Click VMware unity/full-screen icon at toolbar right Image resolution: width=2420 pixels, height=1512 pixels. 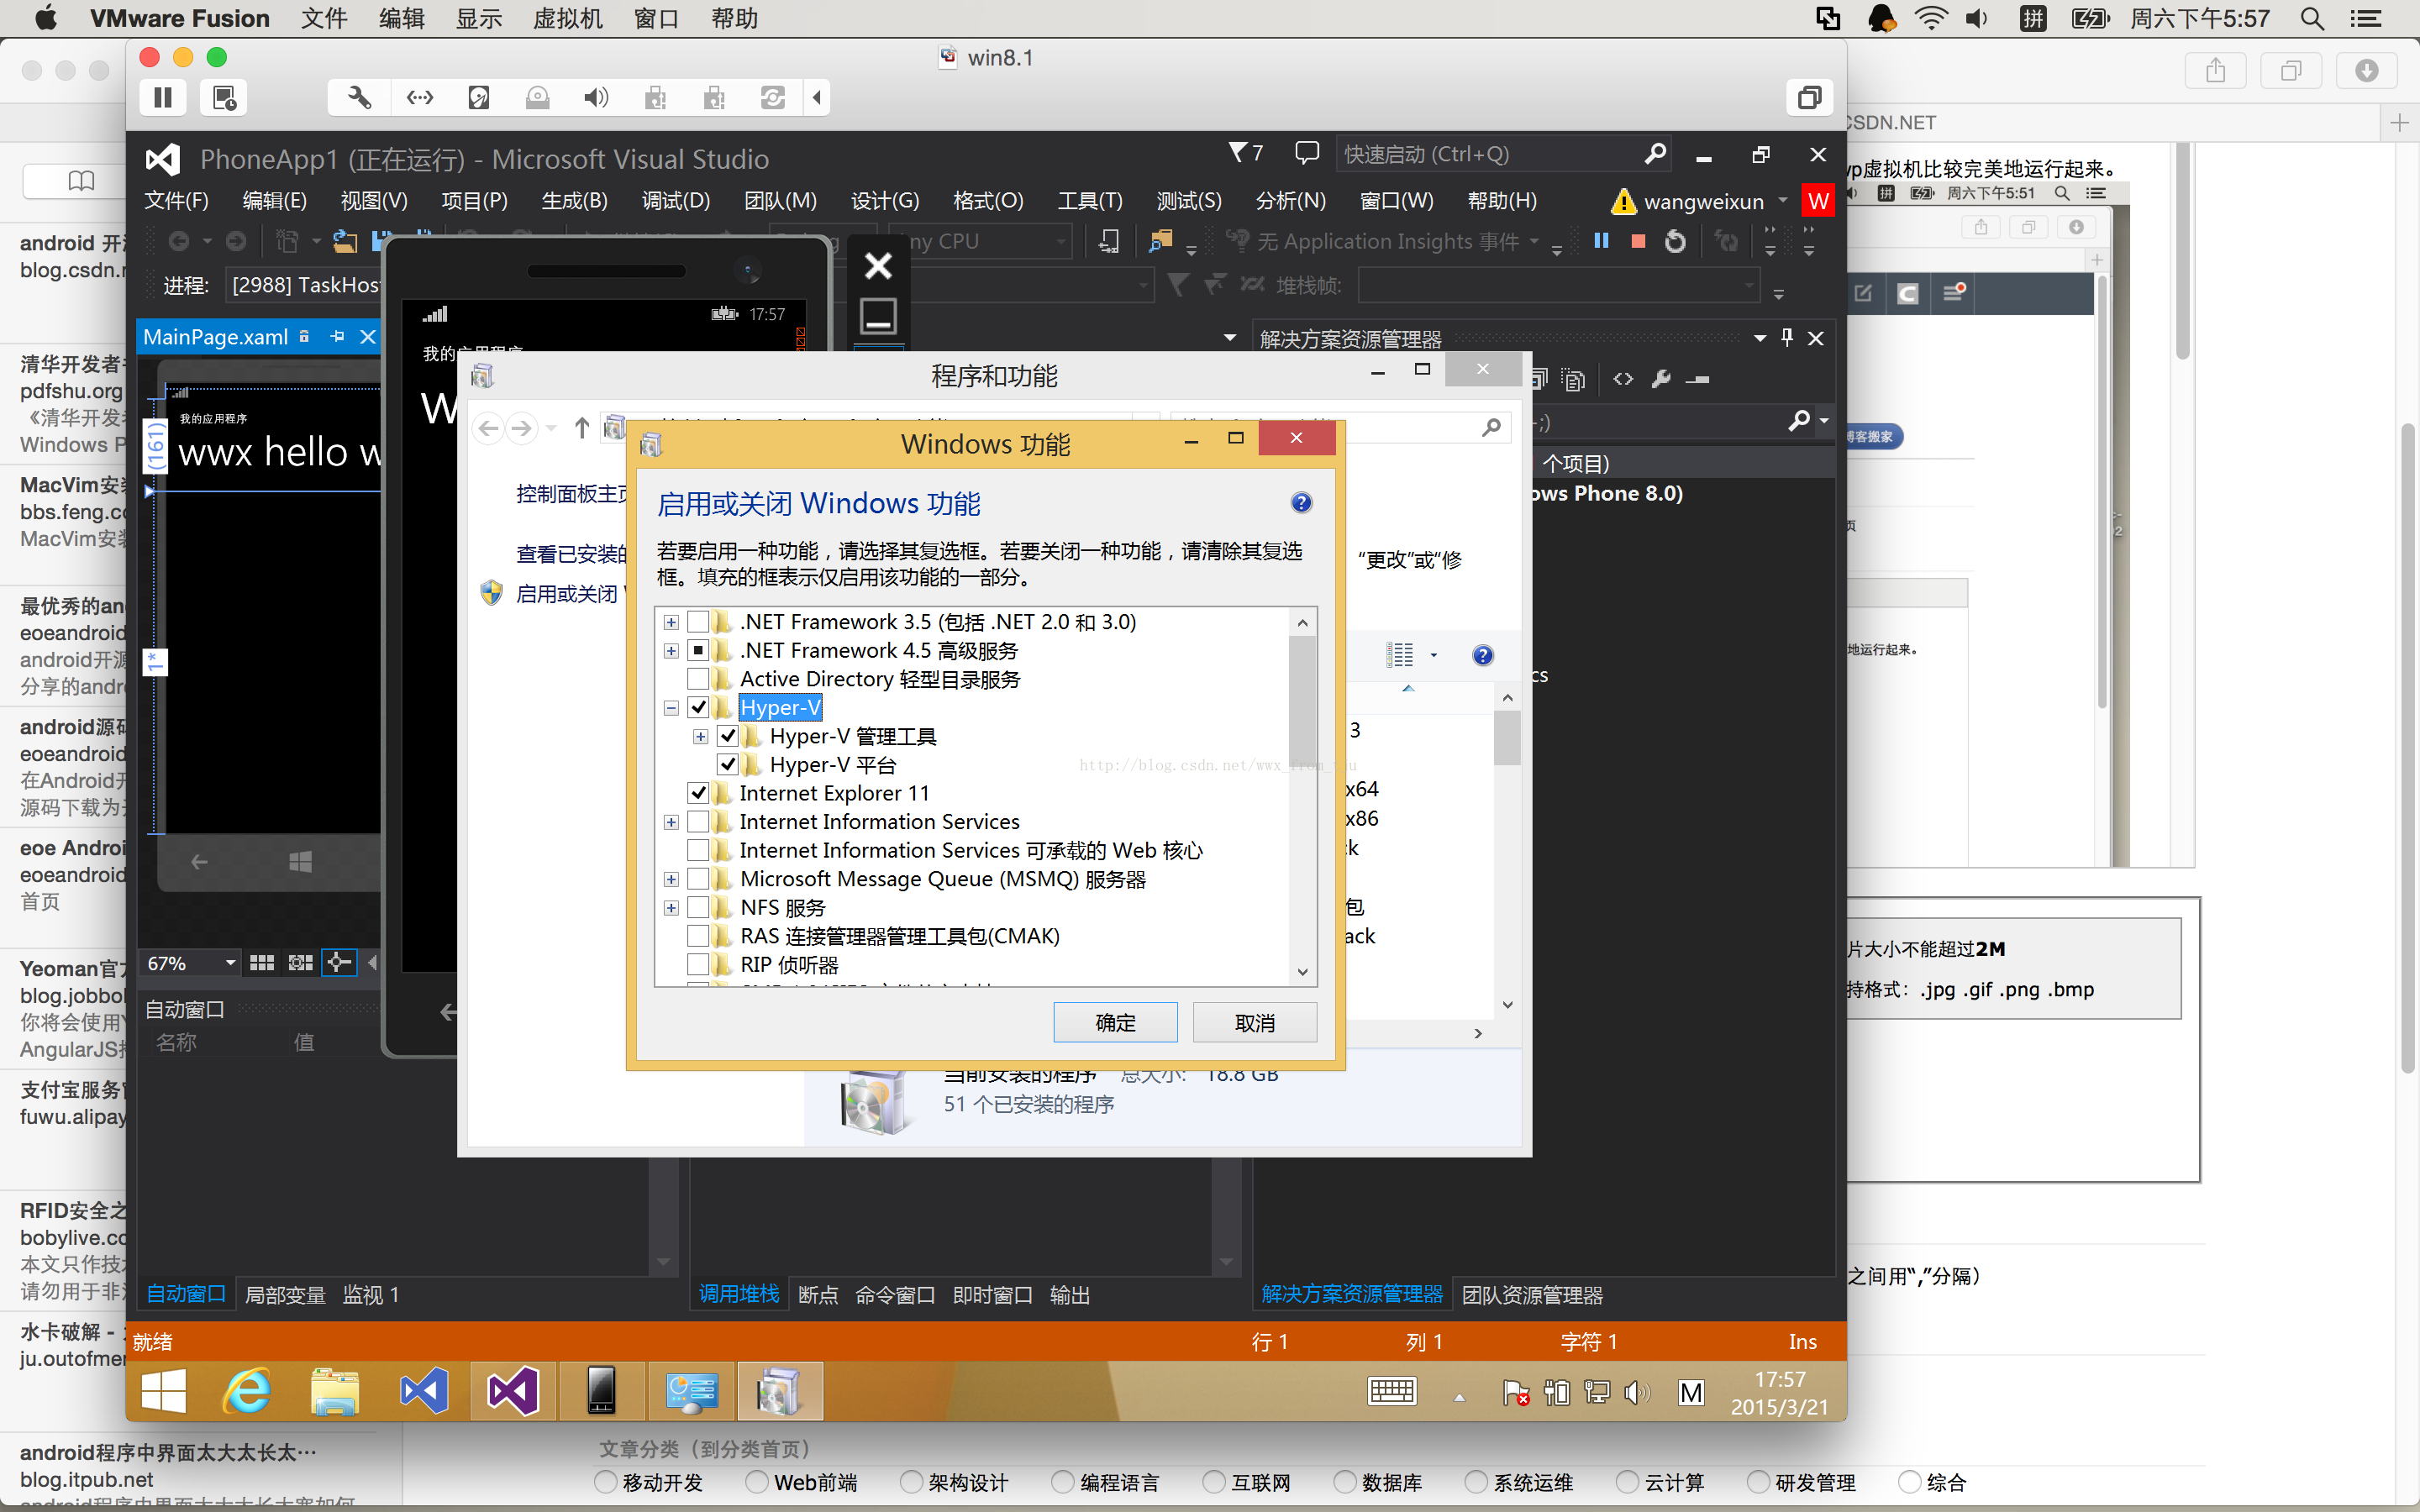[1809, 97]
